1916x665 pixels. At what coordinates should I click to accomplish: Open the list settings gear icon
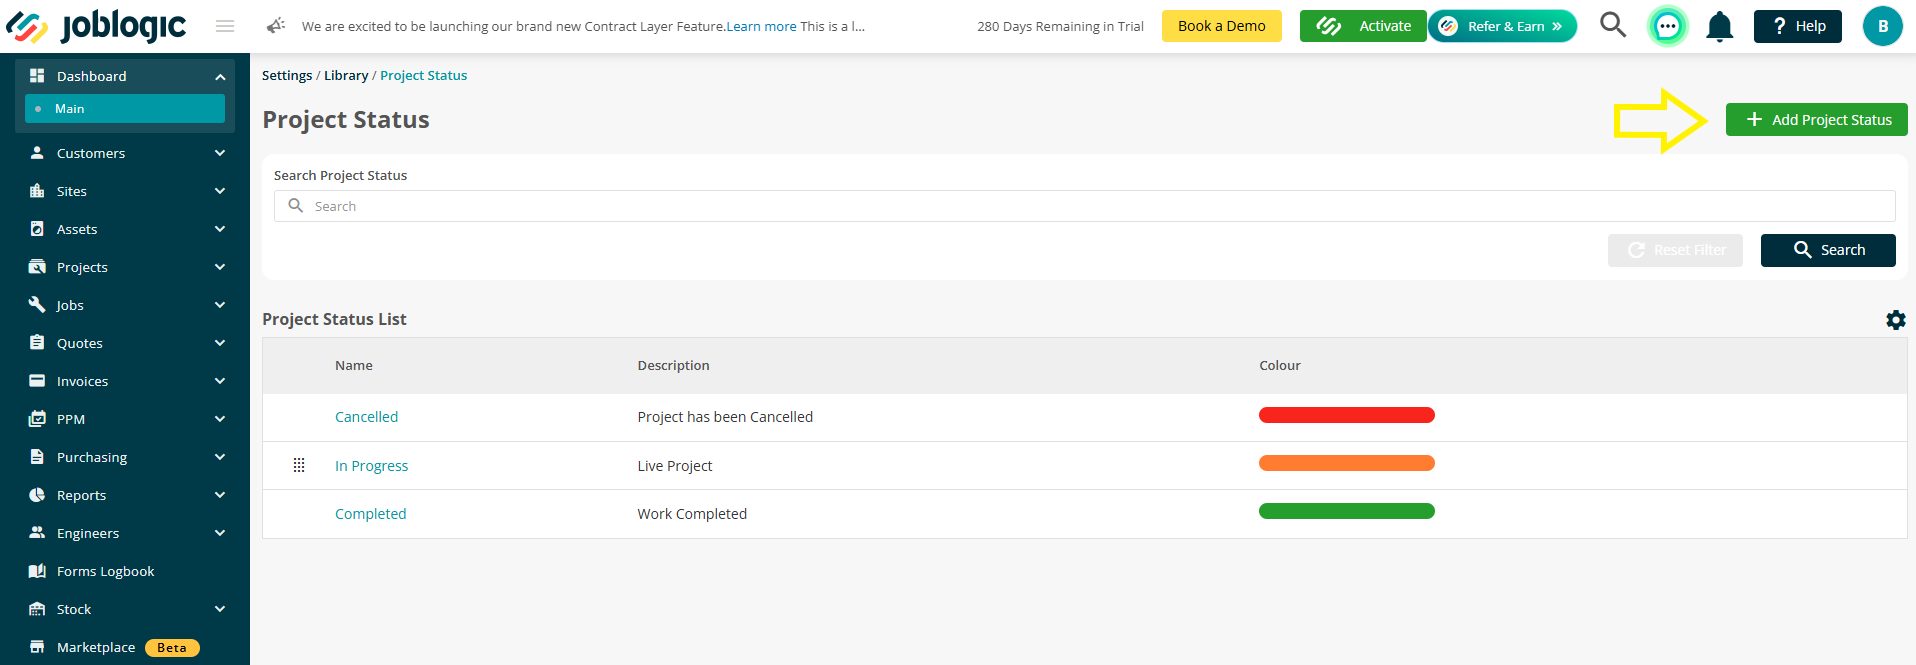pyautogui.click(x=1895, y=320)
